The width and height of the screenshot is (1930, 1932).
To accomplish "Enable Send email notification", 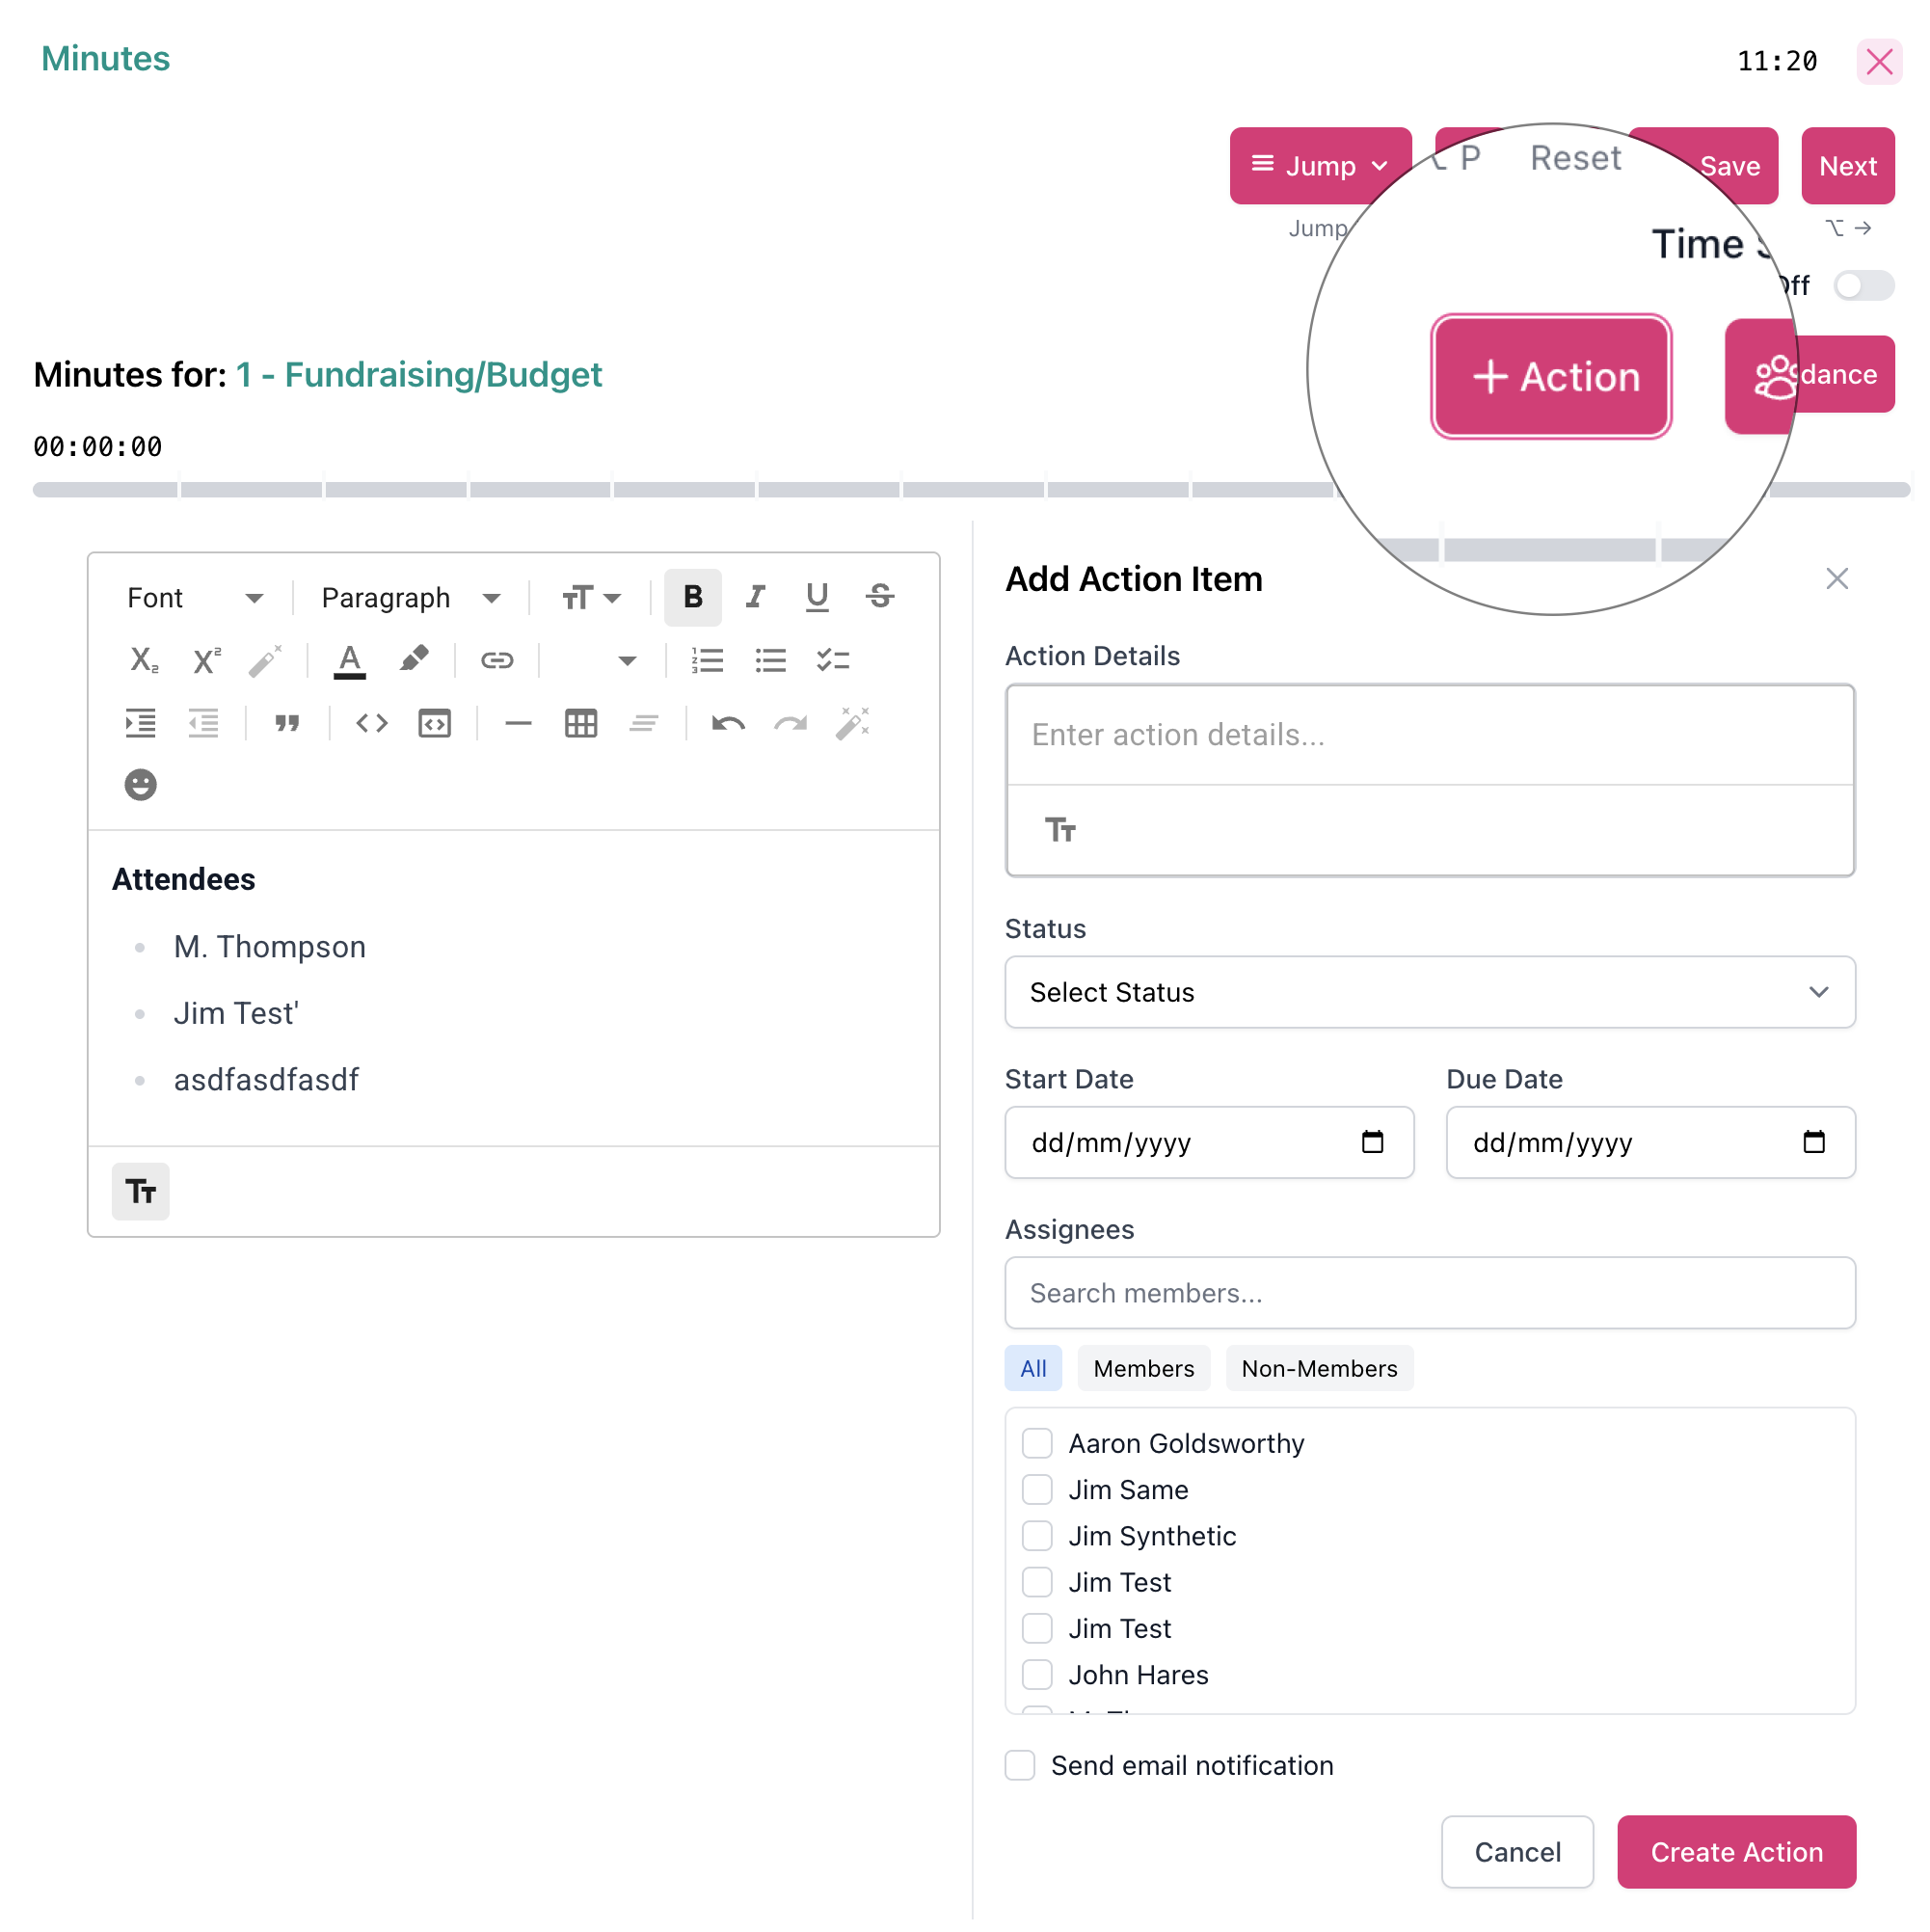I will tap(1019, 1766).
